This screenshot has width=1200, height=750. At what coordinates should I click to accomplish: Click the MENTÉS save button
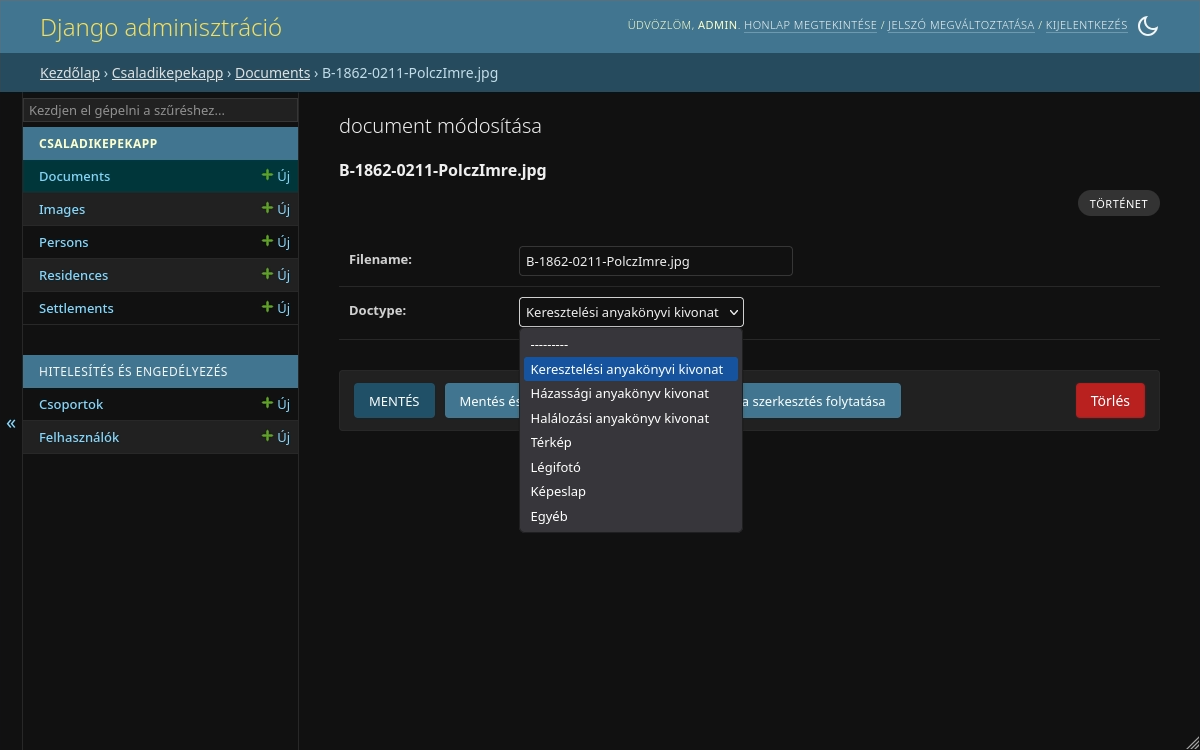[394, 401]
